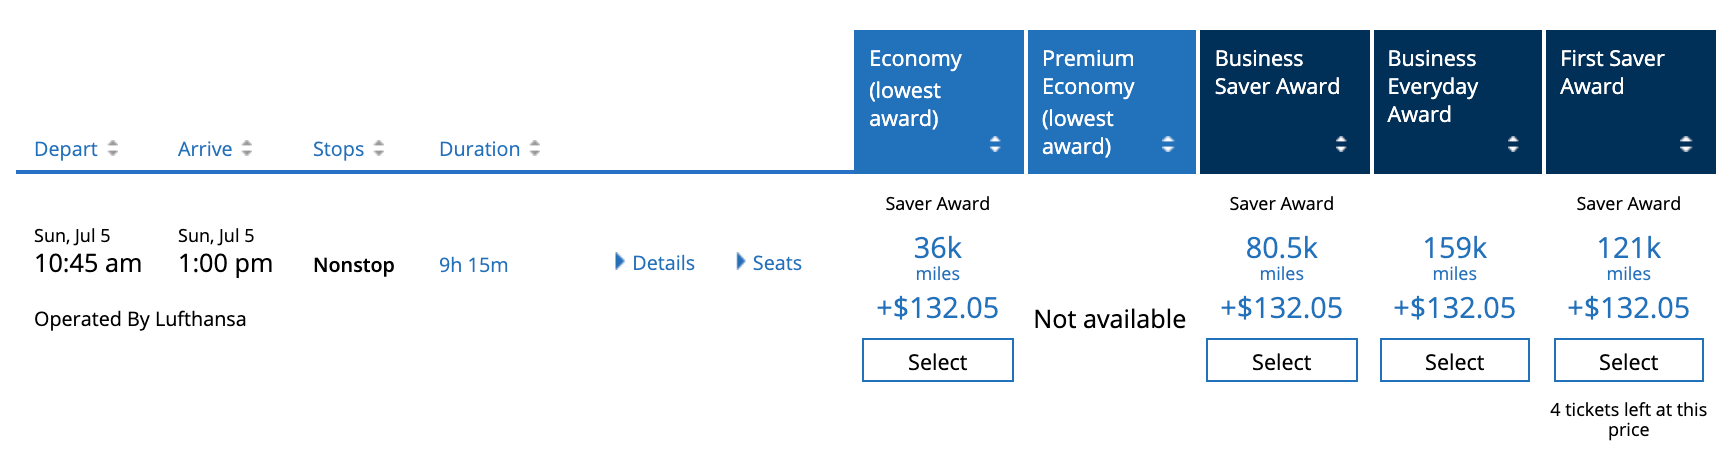Select the 159k miles Business Everyday fare
Image resolution: width=1720 pixels, height=462 pixels.
pos(1454,361)
